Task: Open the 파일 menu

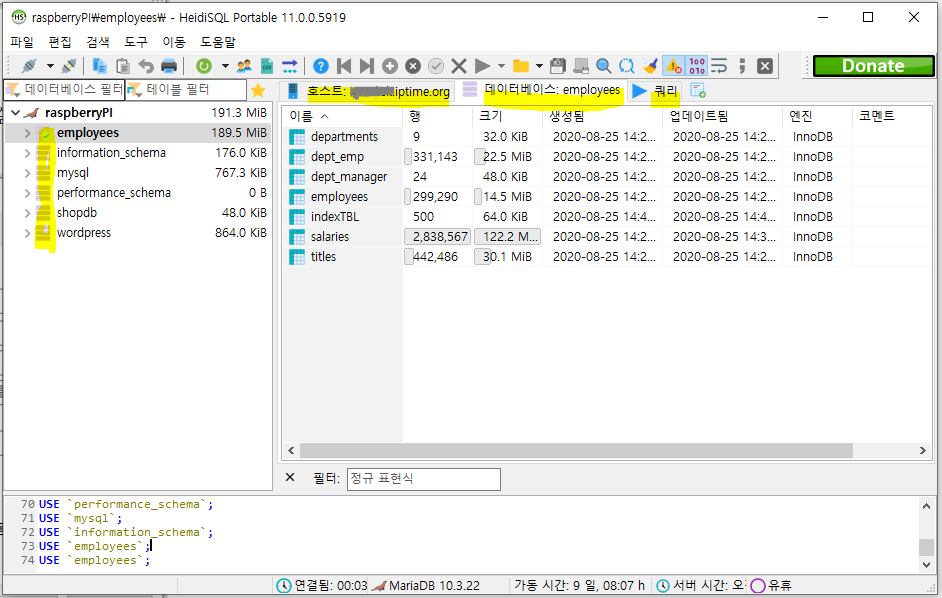Action: (x=22, y=42)
